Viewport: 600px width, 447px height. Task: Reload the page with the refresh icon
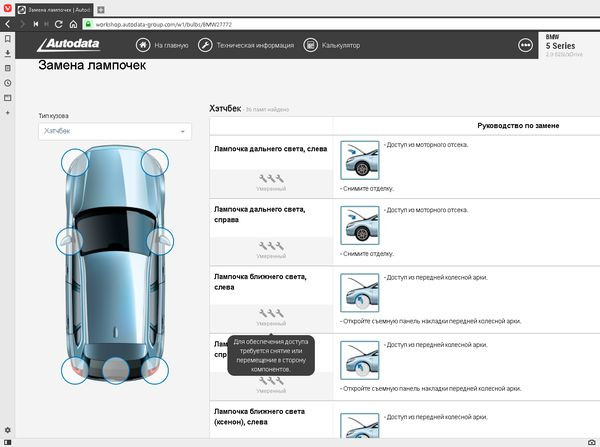59,24
